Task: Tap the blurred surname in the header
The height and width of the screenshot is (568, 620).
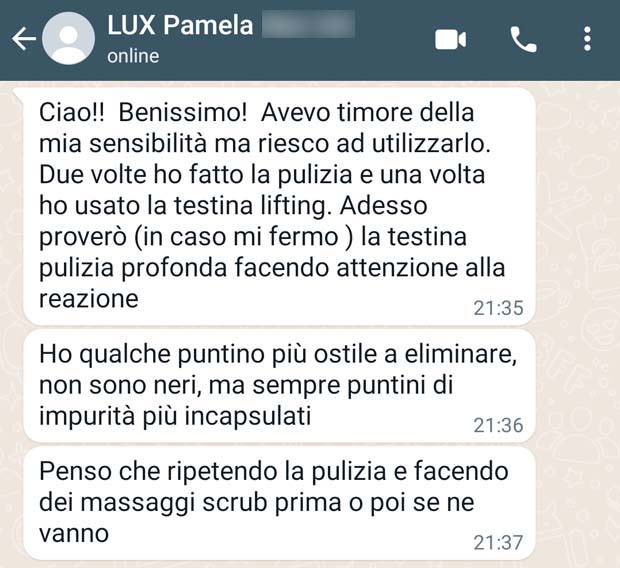Action: tap(308, 25)
